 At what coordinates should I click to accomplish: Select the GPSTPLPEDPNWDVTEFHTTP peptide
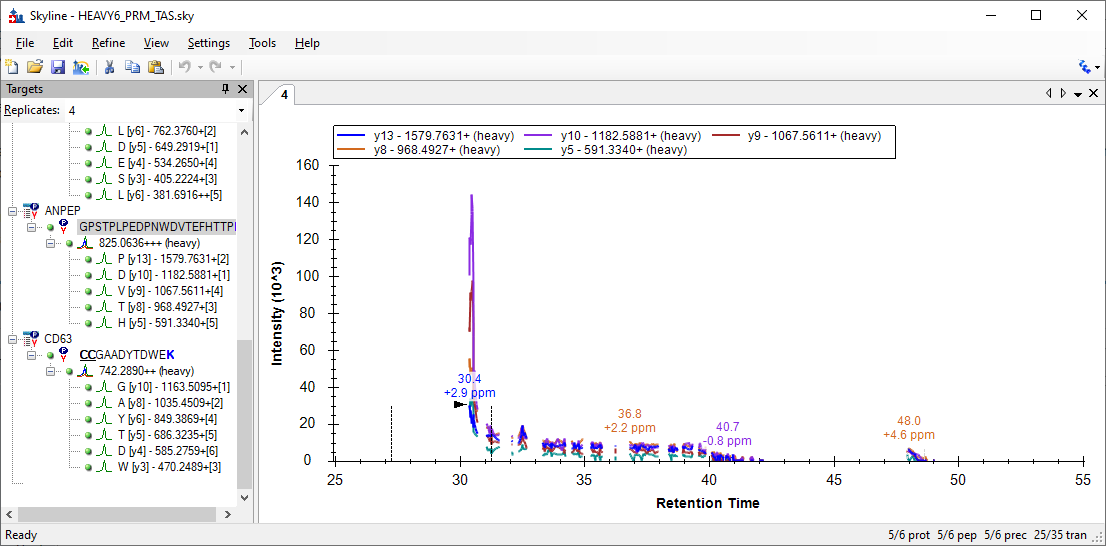point(157,227)
